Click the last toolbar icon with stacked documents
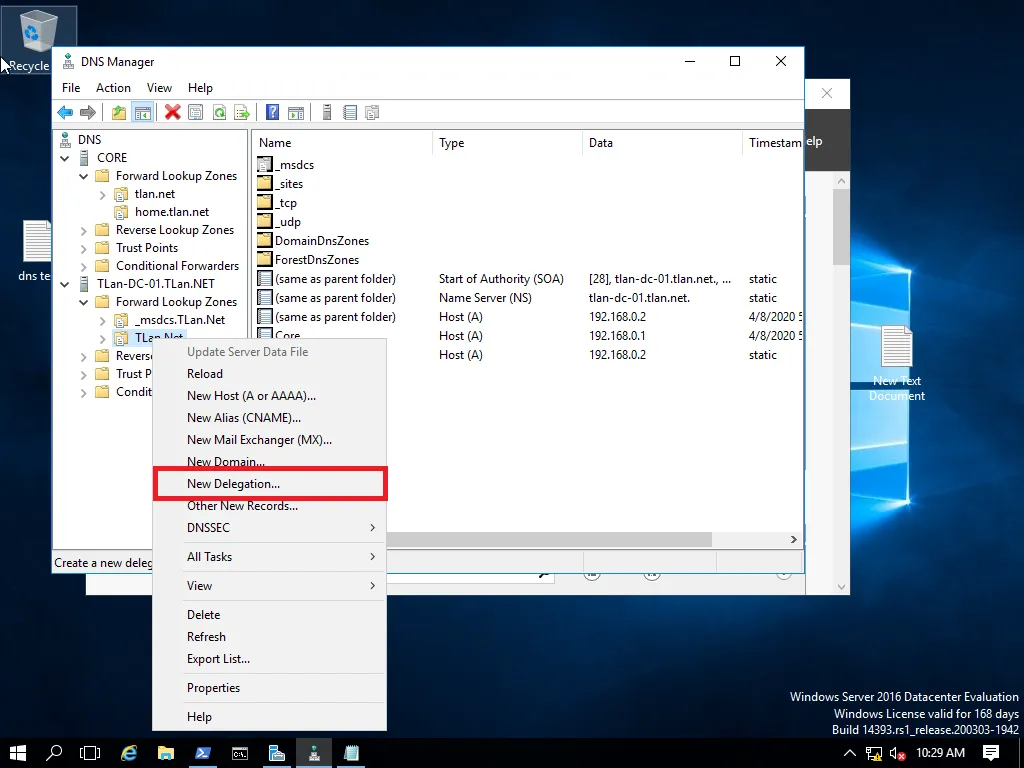This screenshot has height=768, width=1024. point(372,112)
